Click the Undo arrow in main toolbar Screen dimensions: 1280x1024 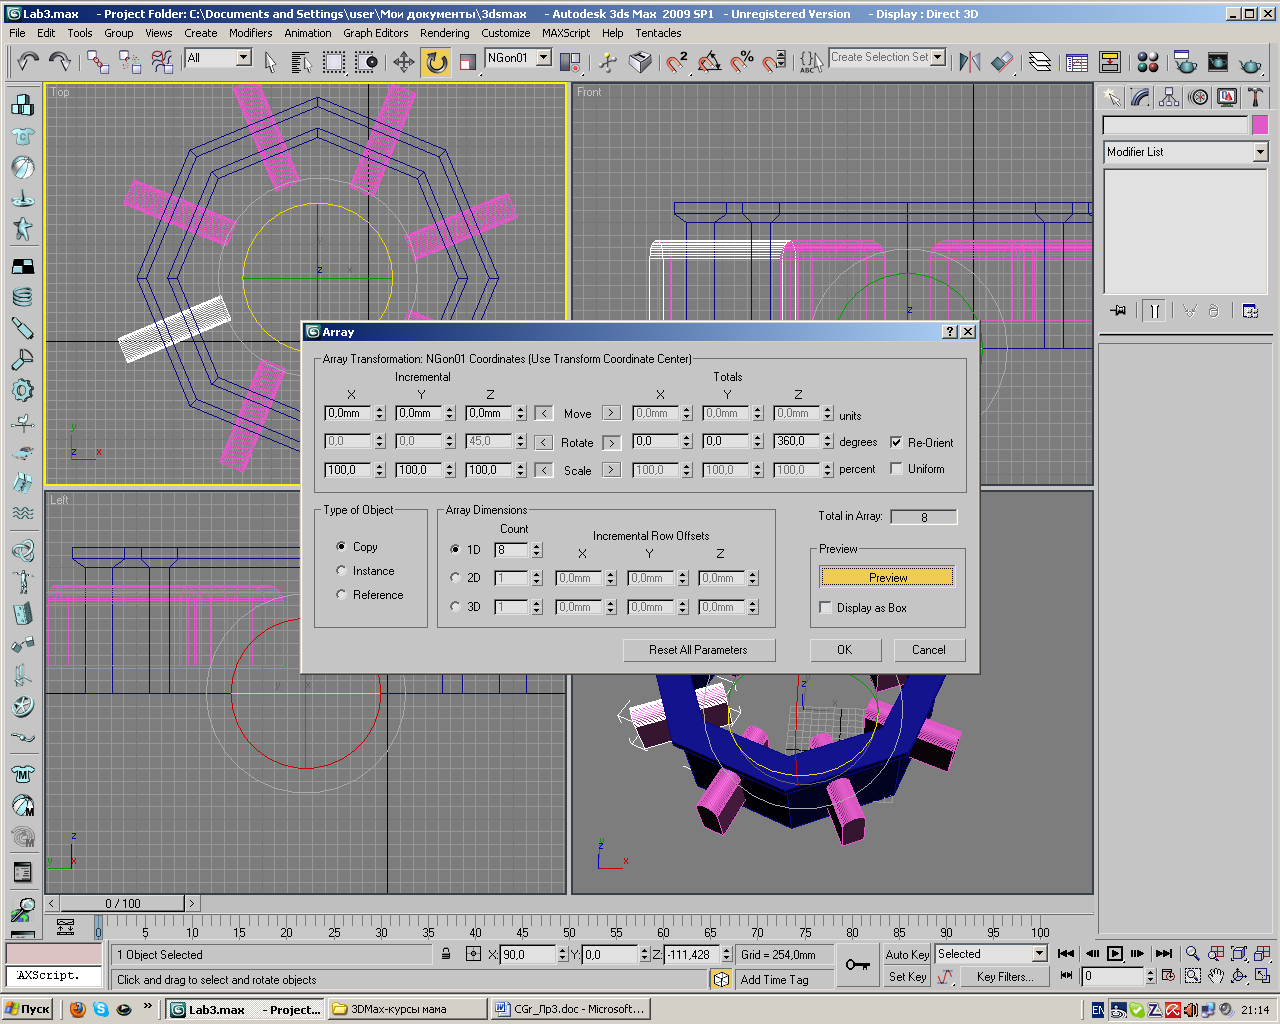coord(27,62)
